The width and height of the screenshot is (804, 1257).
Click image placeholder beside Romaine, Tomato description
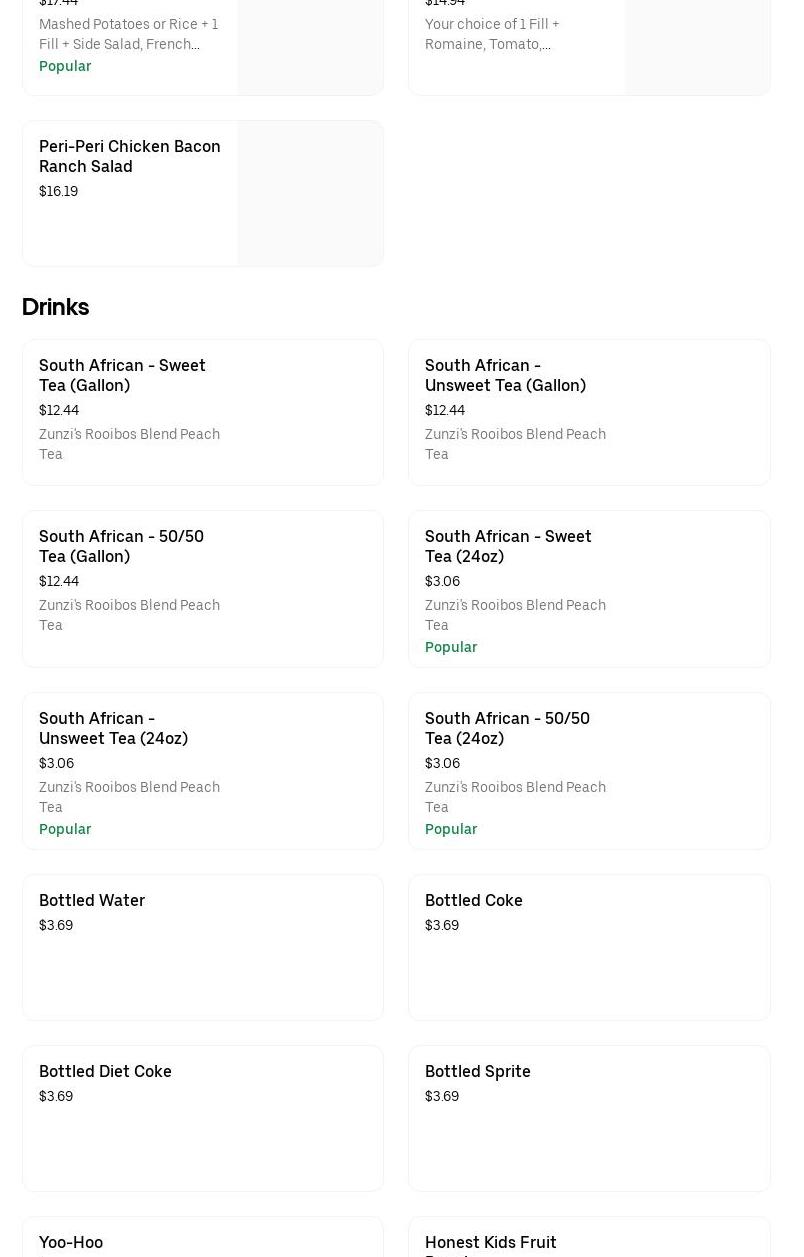[x=697, y=47]
